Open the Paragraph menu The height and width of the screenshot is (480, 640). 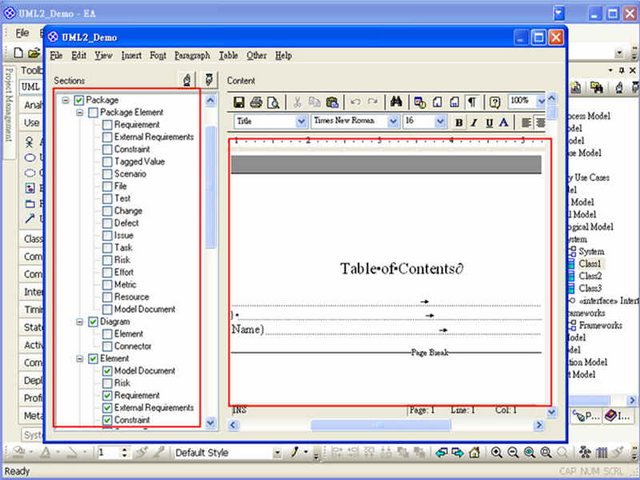(192, 56)
